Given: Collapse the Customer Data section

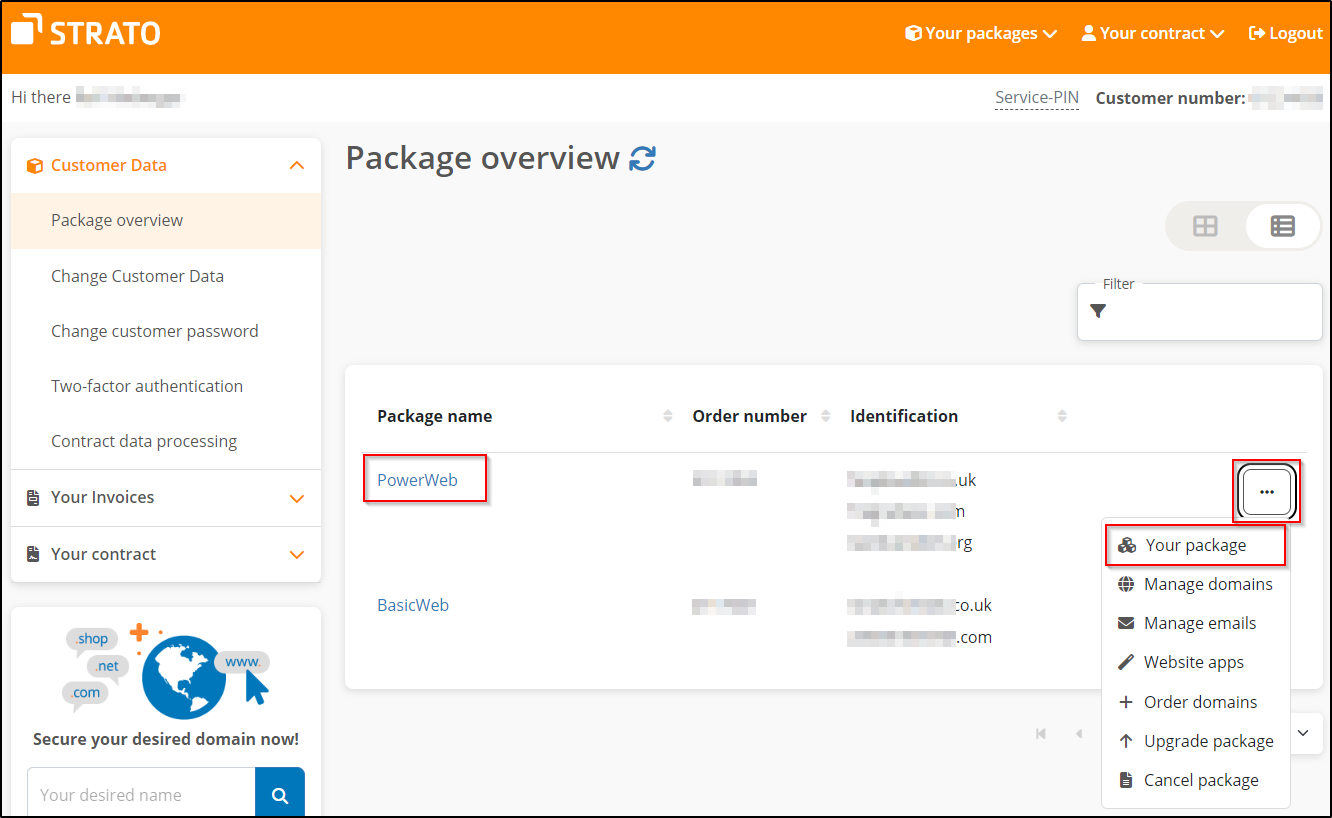Looking at the screenshot, I should point(297,165).
